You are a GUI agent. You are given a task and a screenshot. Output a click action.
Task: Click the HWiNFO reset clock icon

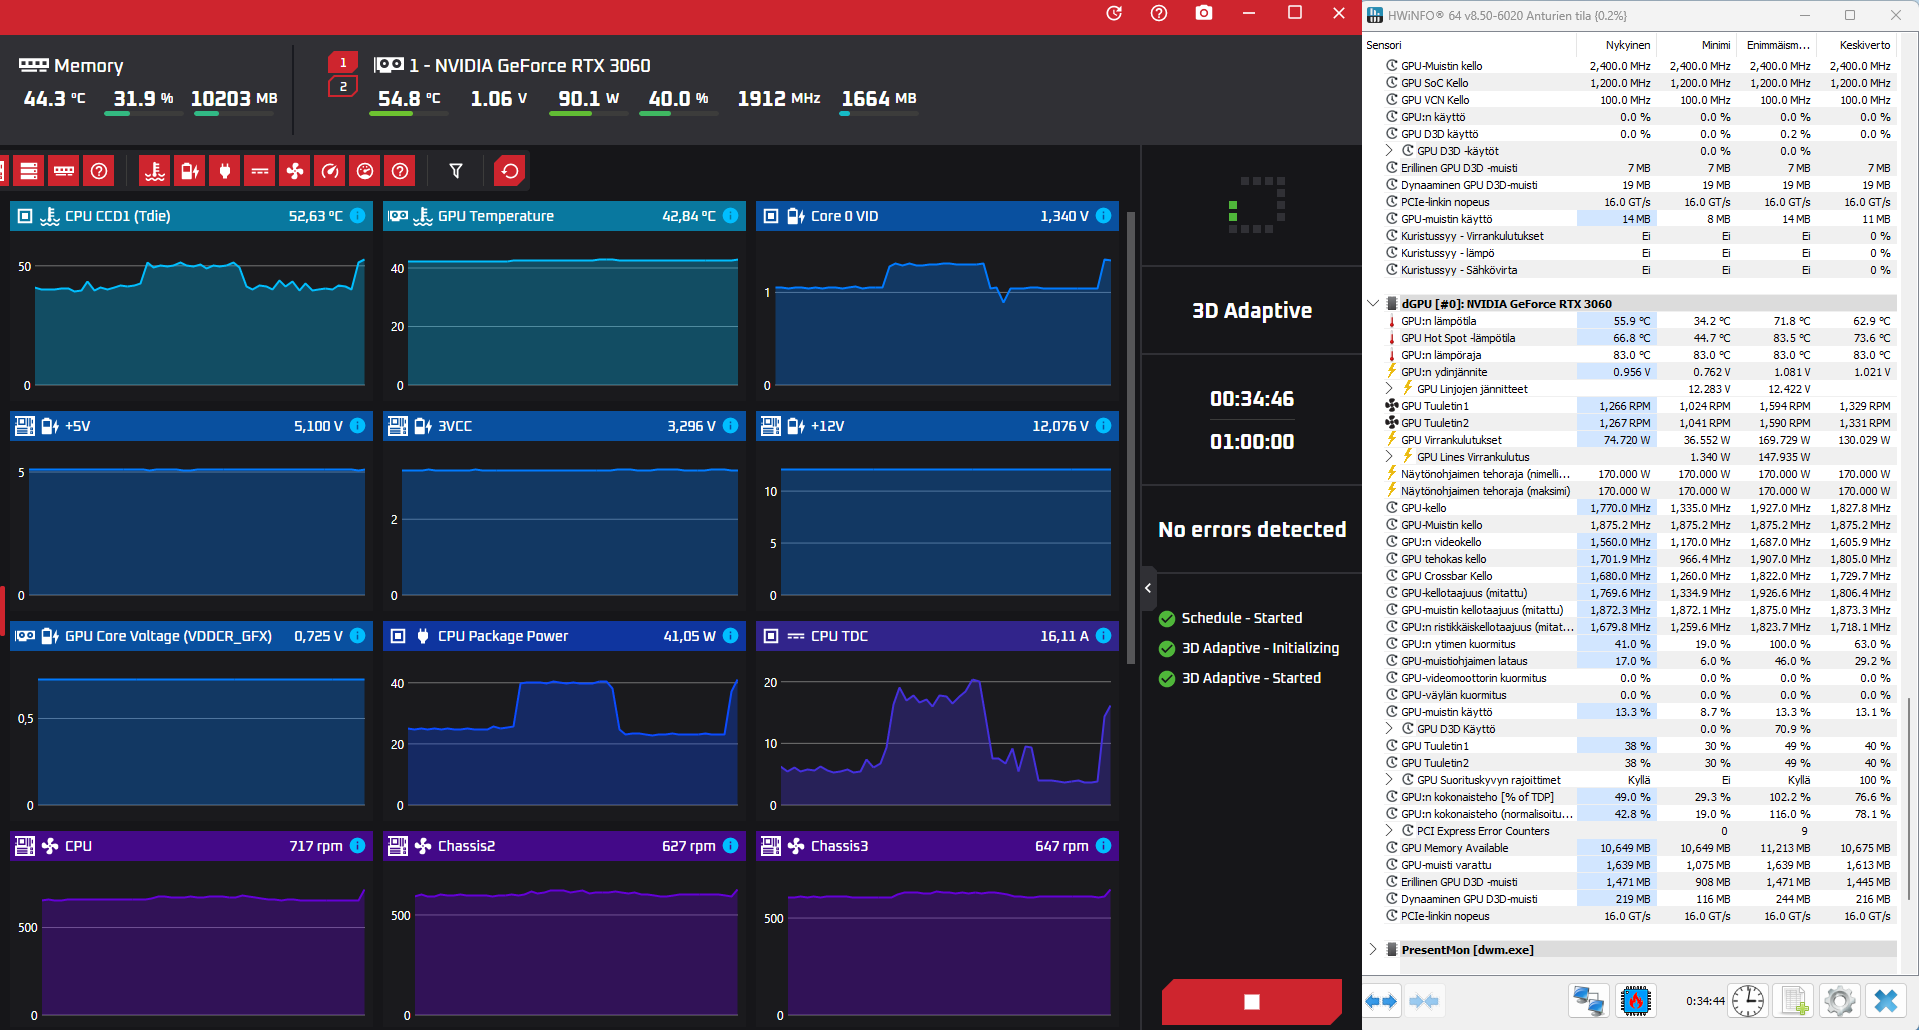coord(1748,1001)
